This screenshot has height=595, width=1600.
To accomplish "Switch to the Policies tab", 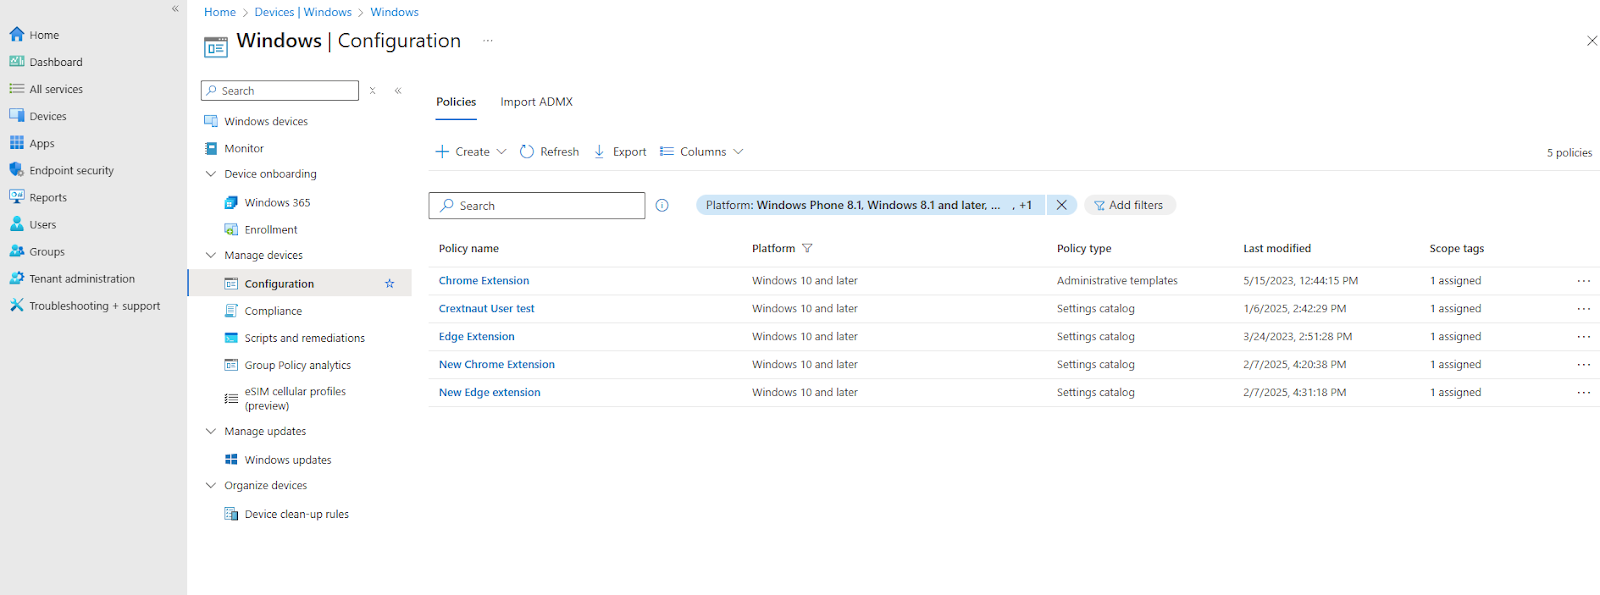I will coord(456,102).
